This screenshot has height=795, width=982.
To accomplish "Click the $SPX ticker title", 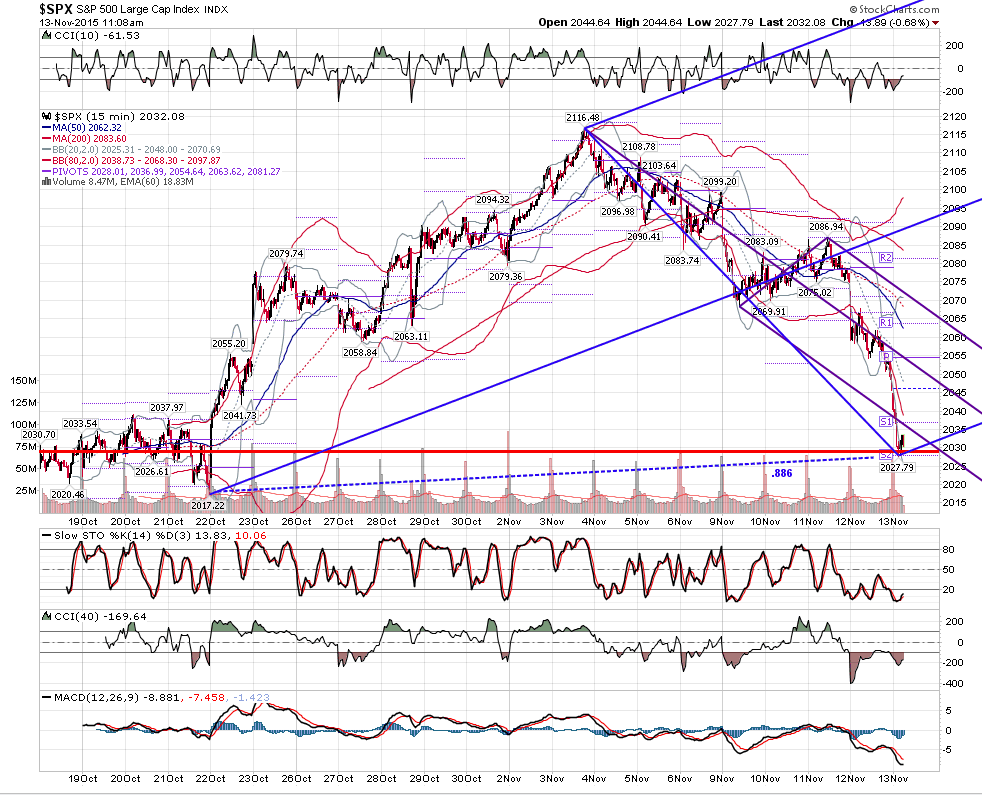I will pyautogui.click(x=56, y=9).
